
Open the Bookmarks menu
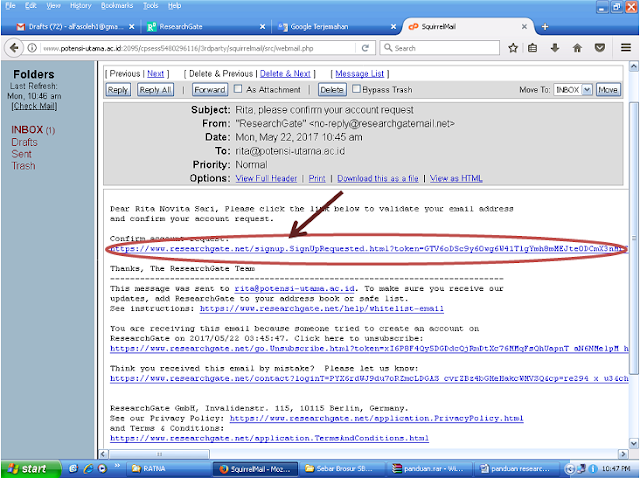117,6
